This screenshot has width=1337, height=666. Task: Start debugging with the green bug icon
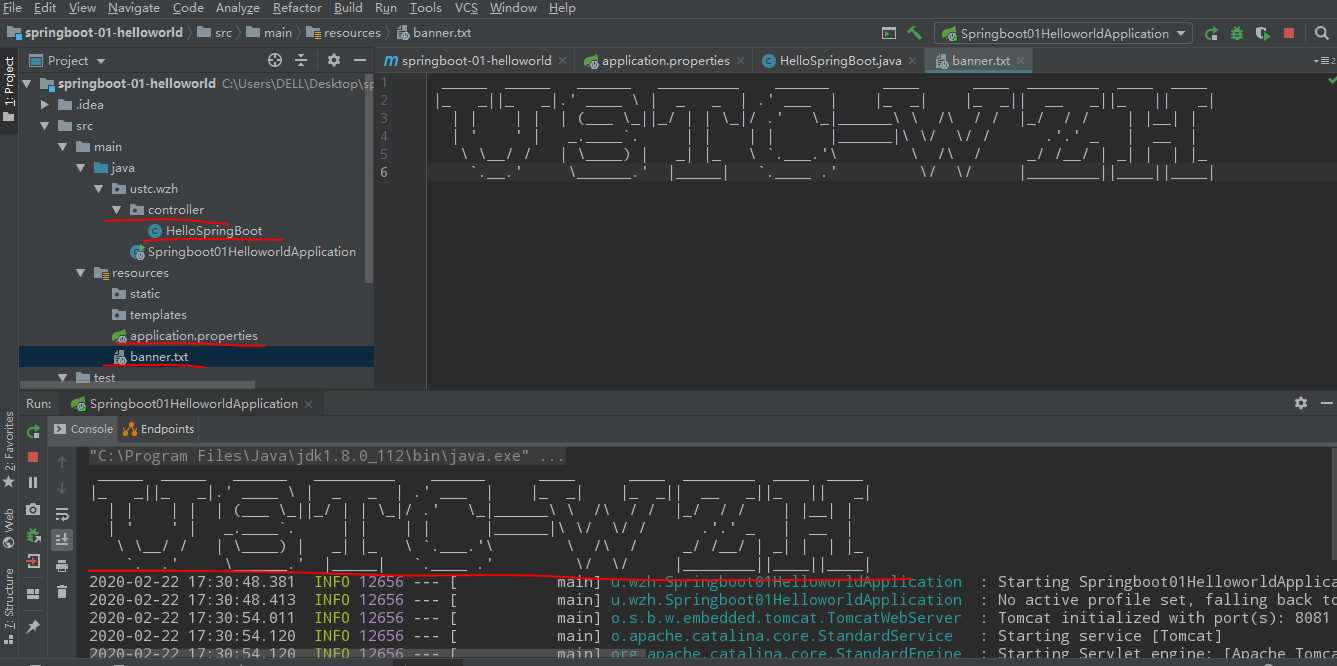pos(1237,33)
